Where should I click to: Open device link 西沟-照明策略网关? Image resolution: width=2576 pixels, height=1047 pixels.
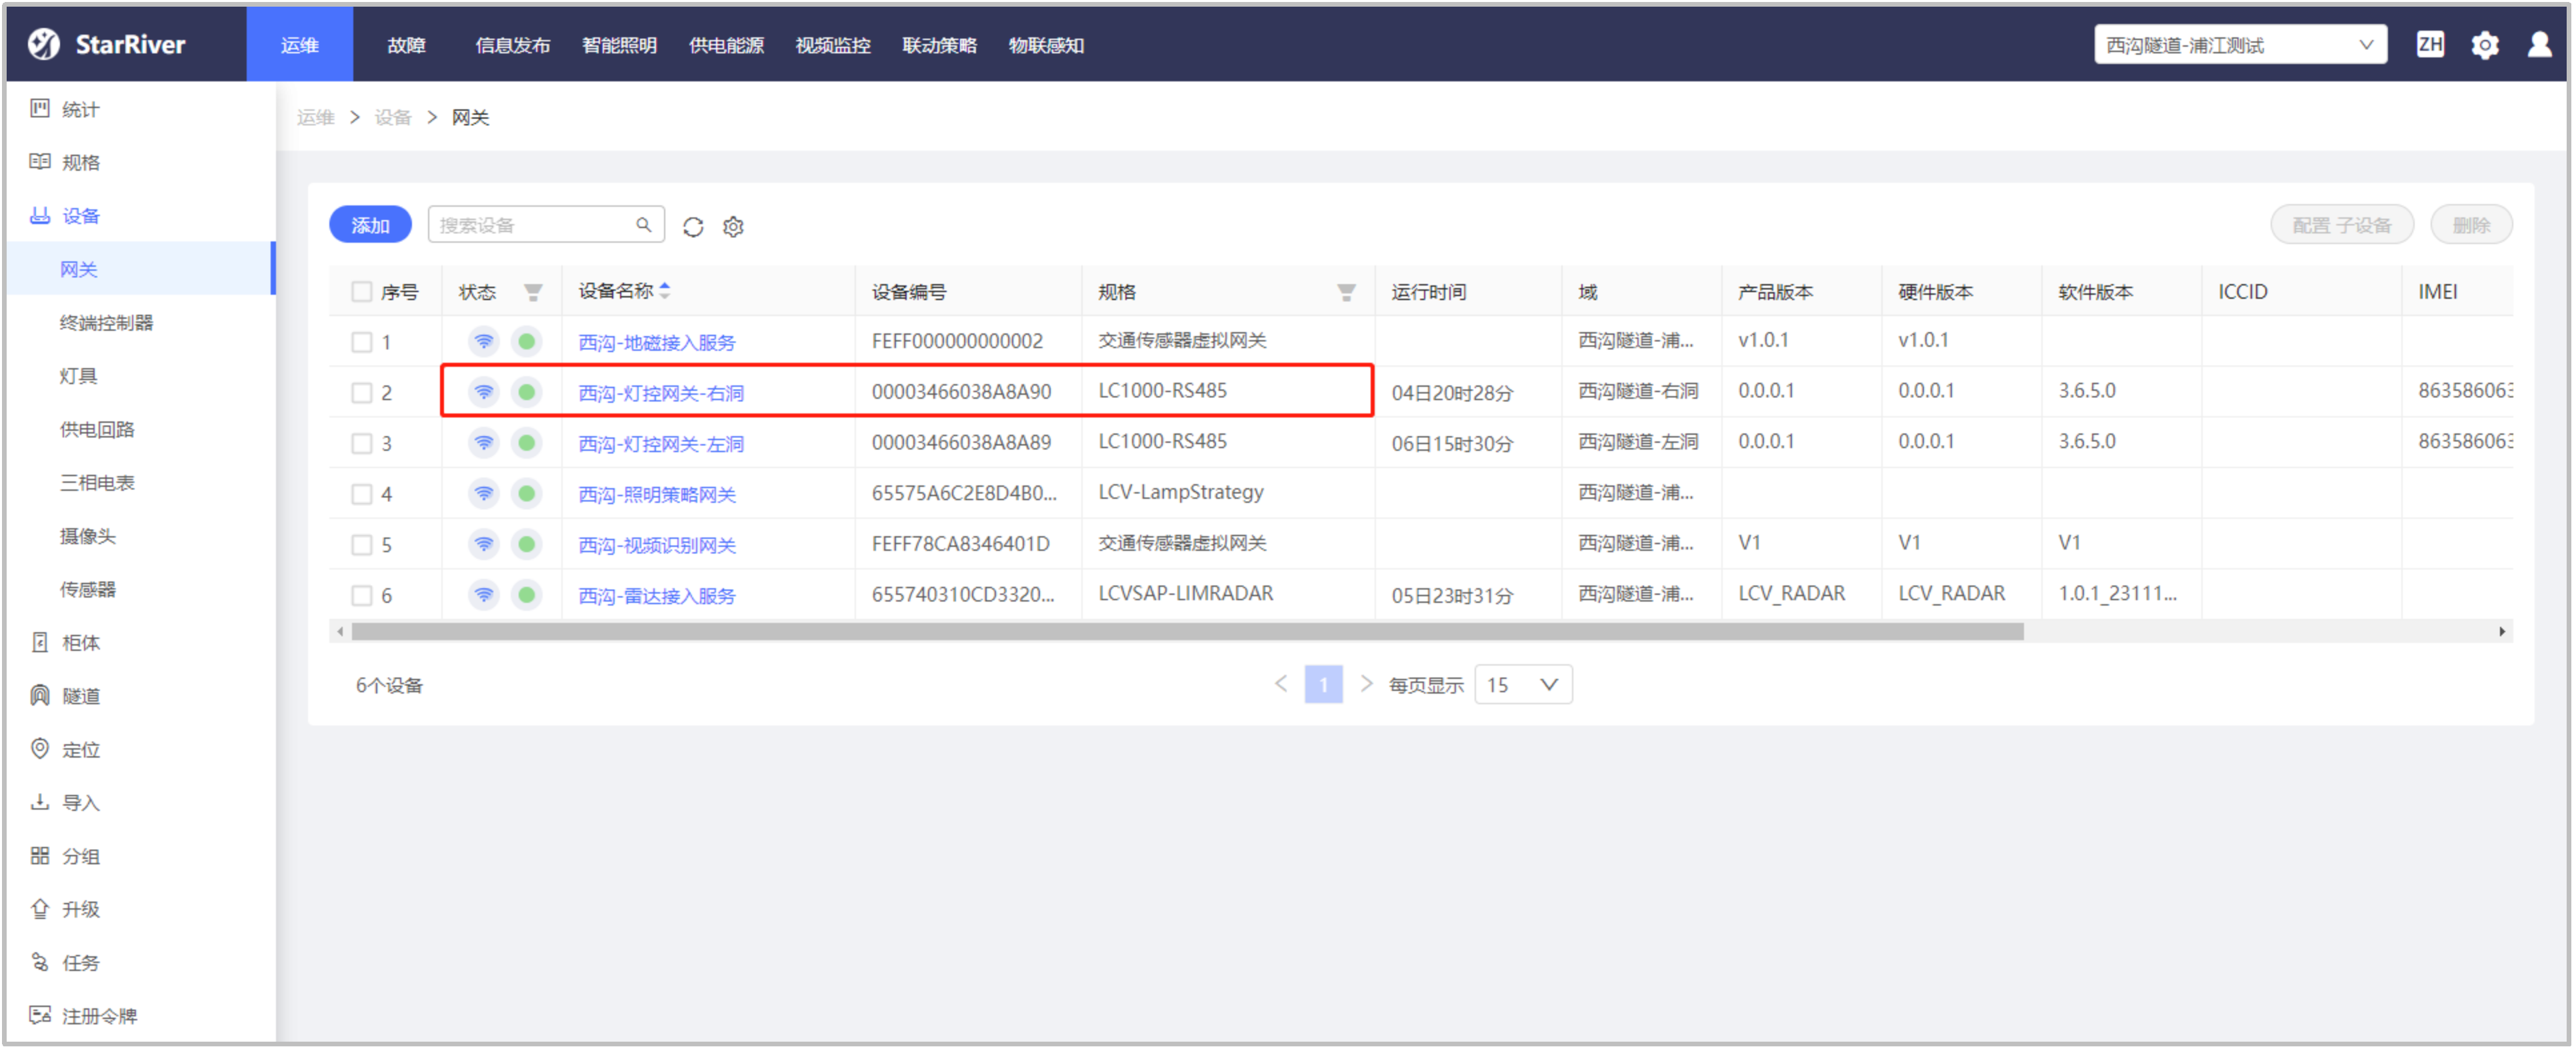point(657,494)
